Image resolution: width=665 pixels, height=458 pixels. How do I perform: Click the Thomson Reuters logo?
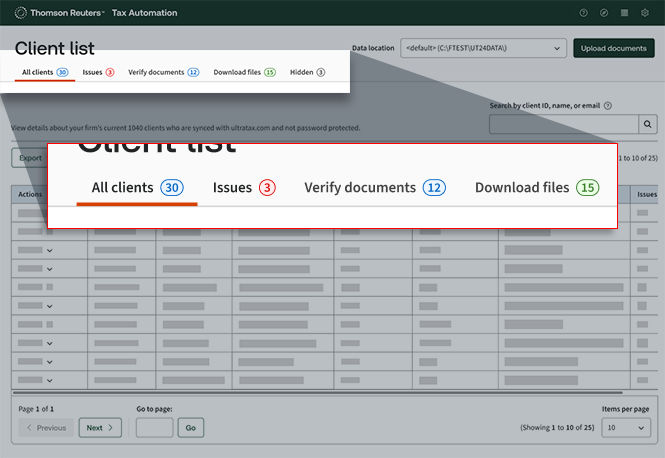coord(59,13)
